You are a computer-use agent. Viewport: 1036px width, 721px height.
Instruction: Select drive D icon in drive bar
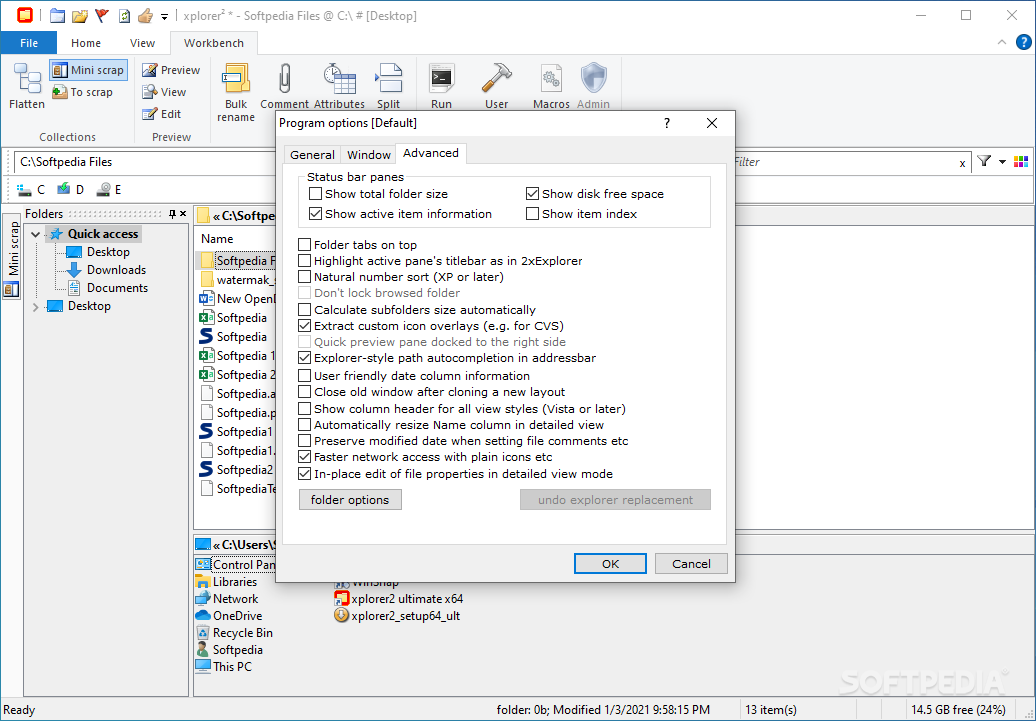tap(63, 190)
